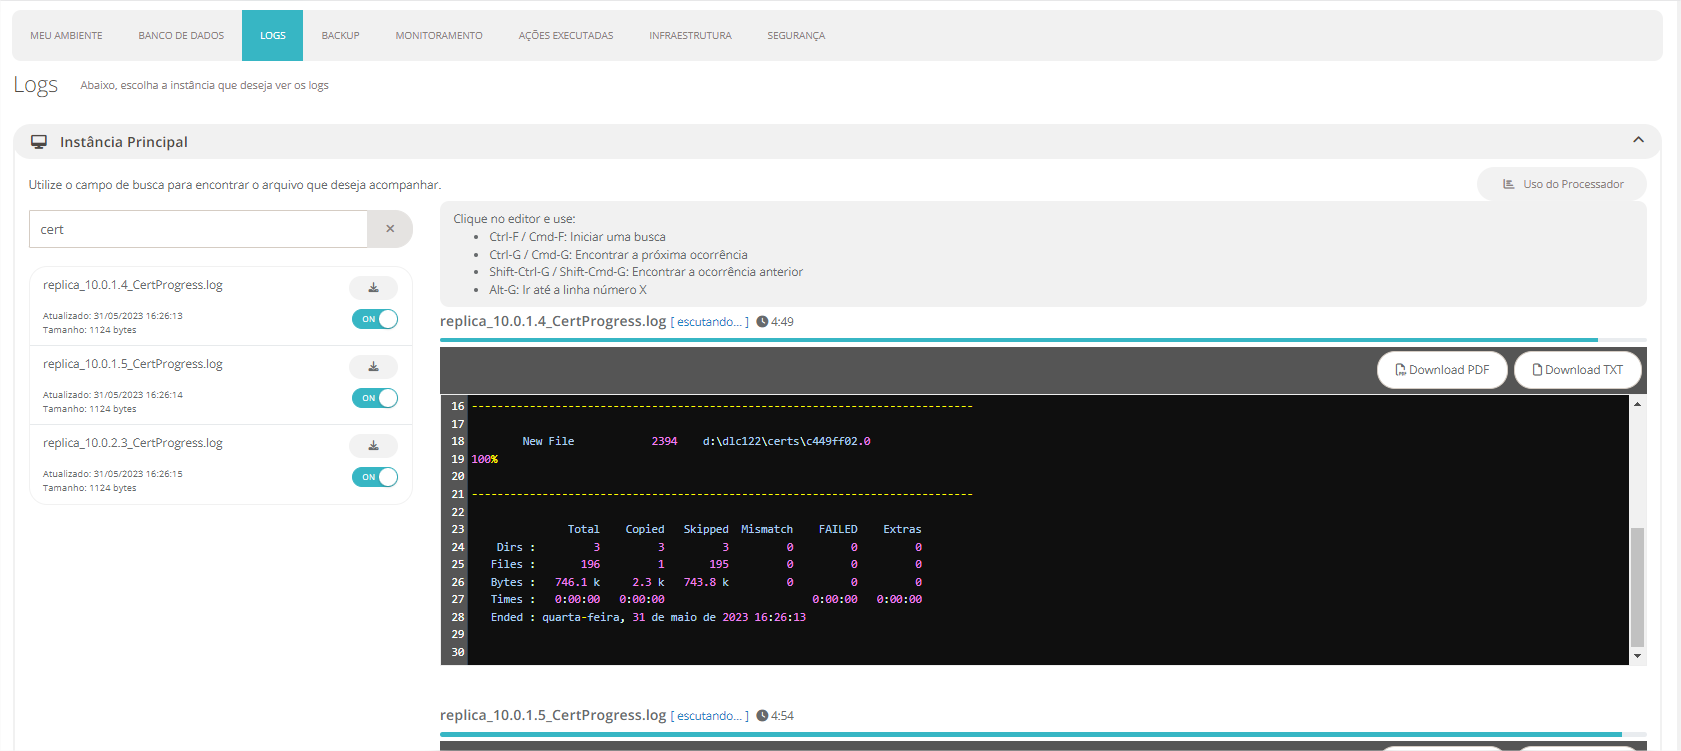1681x751 pixels.
Task: Switch to the Segurança tab
Action: click(796, 36)
